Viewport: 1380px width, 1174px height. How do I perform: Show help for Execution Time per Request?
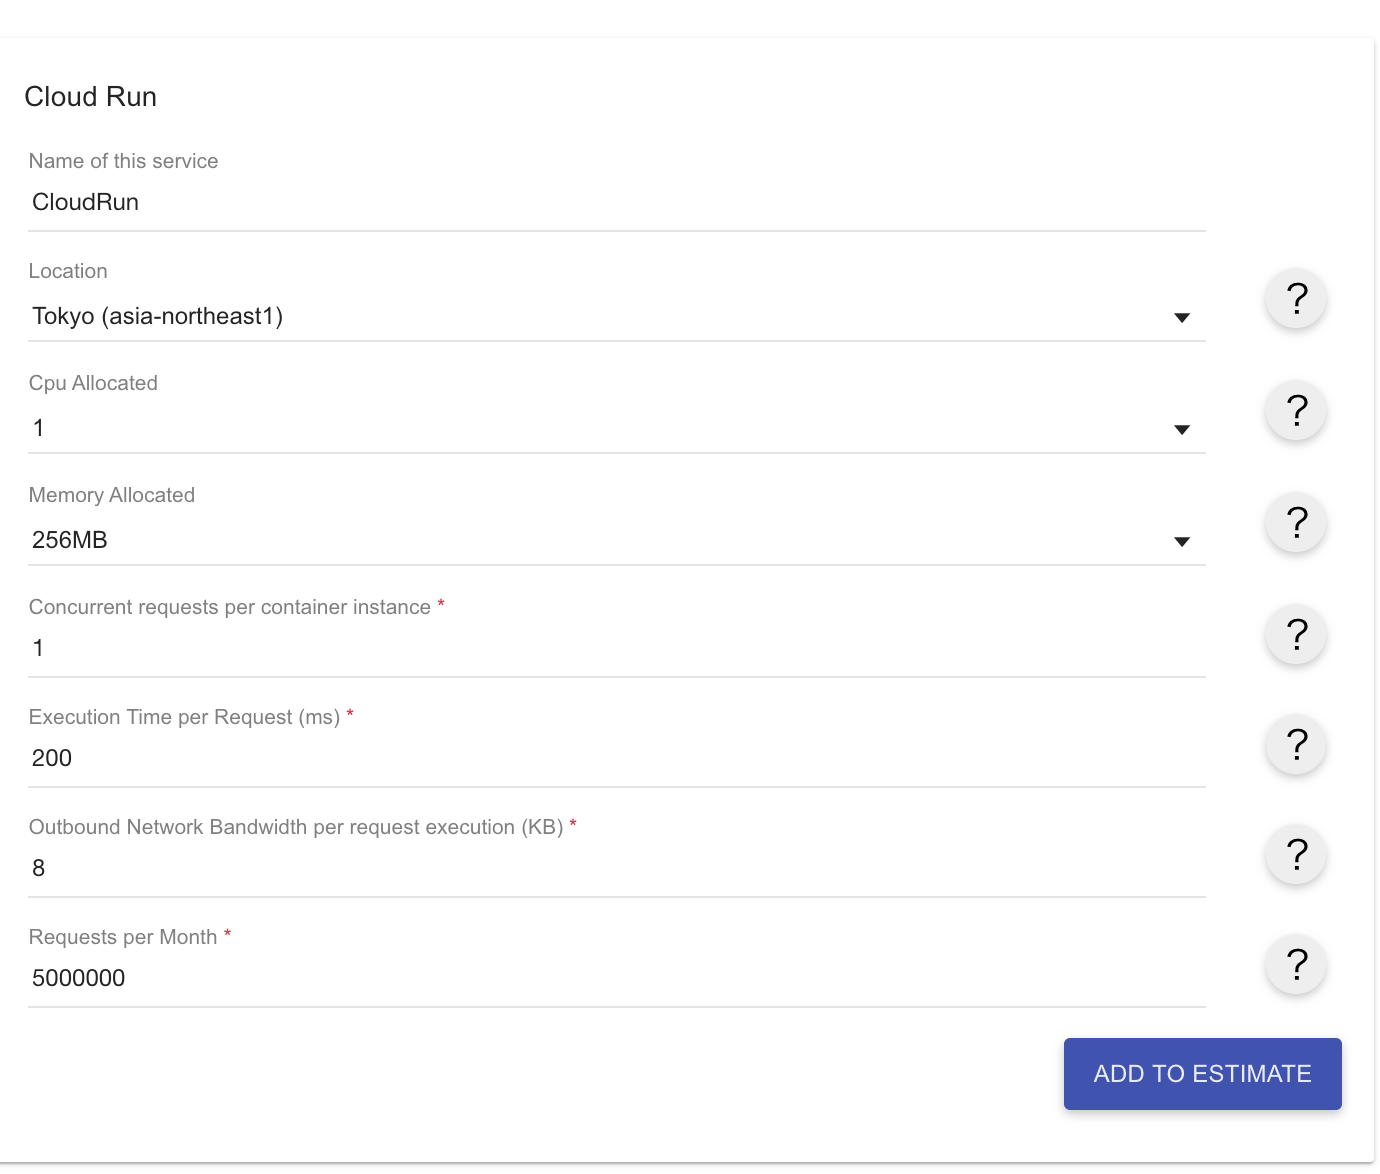(1296, 745)
